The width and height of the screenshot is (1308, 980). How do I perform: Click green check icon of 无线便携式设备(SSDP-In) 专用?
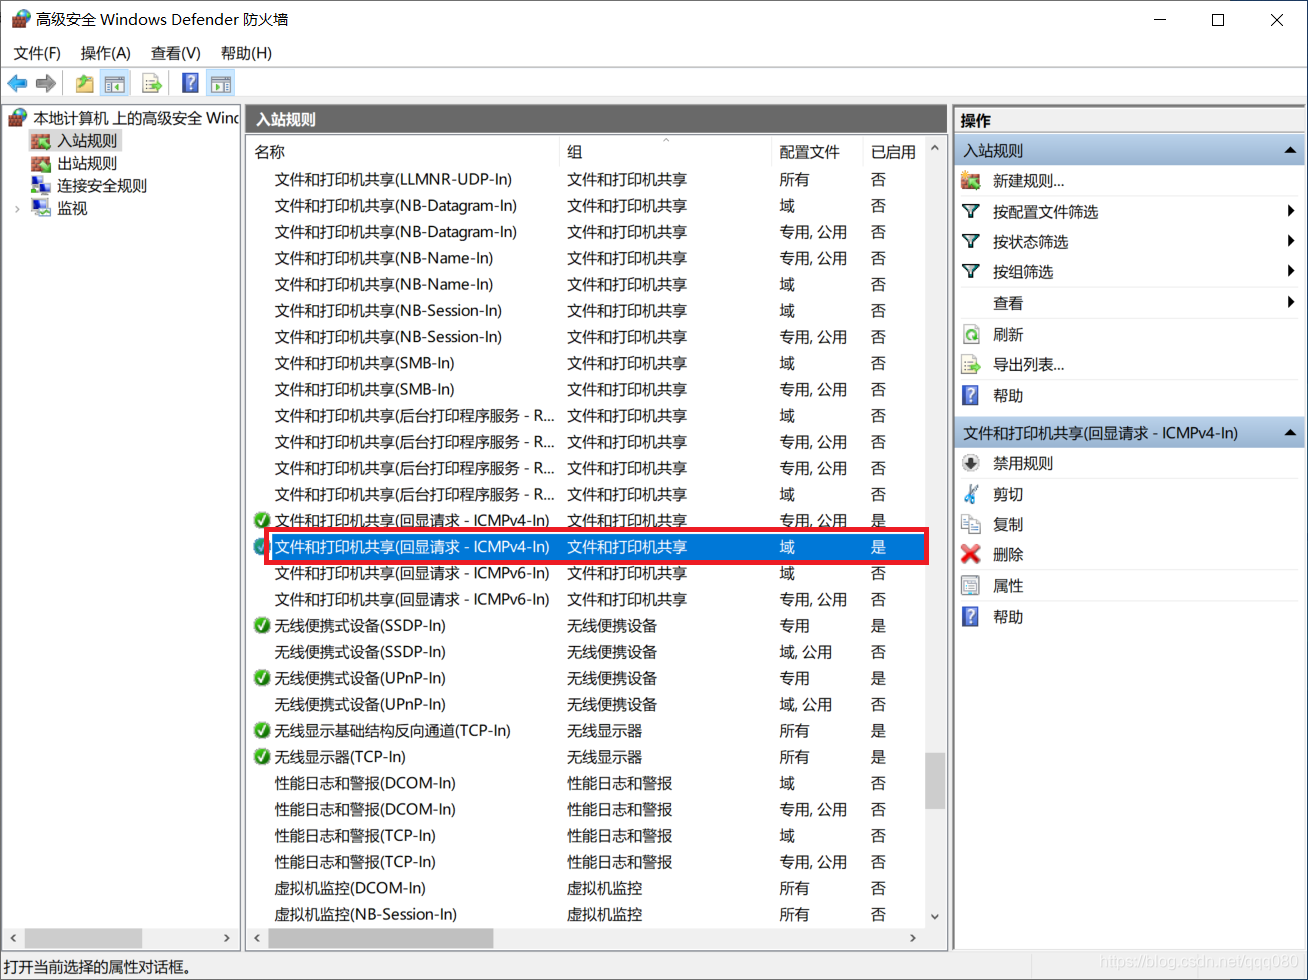(x=262, y=625)
